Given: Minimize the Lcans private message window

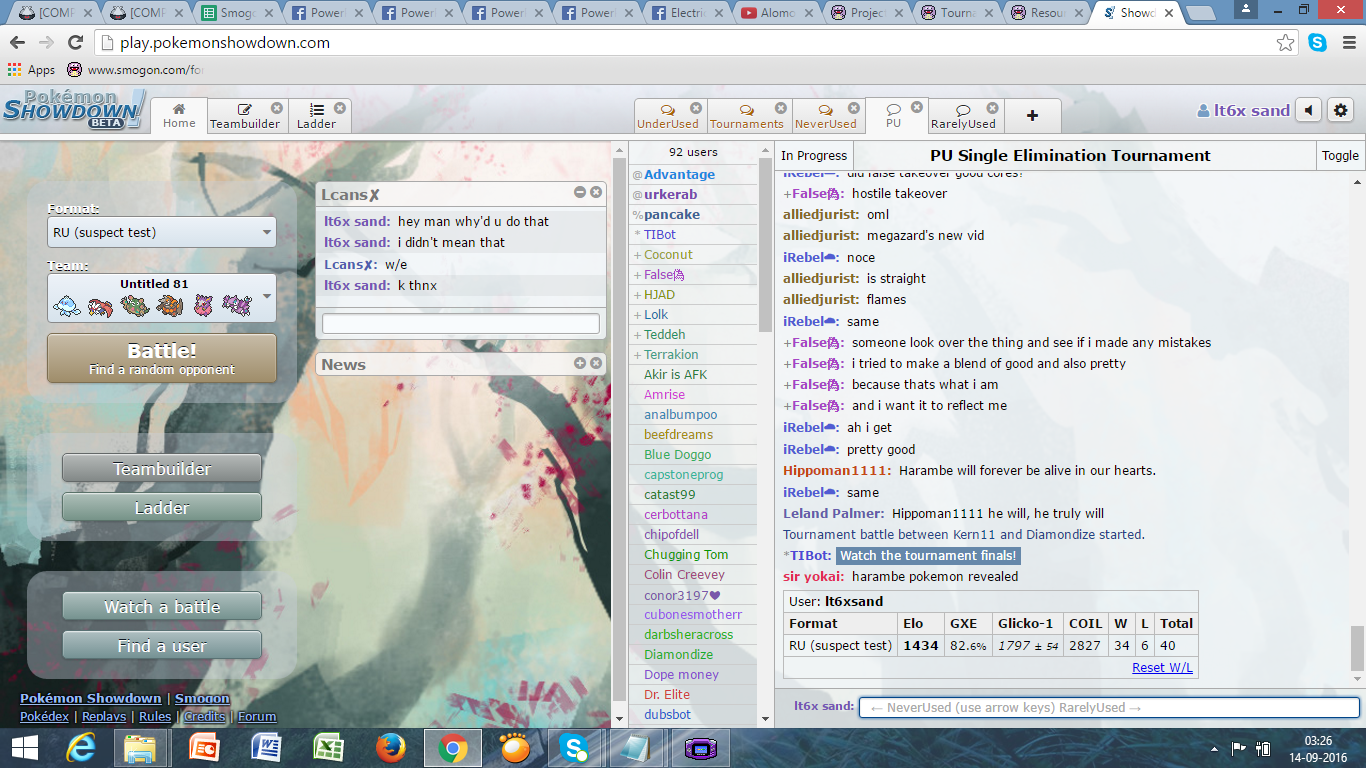Looking at the screenshot, I should [580, 192].
